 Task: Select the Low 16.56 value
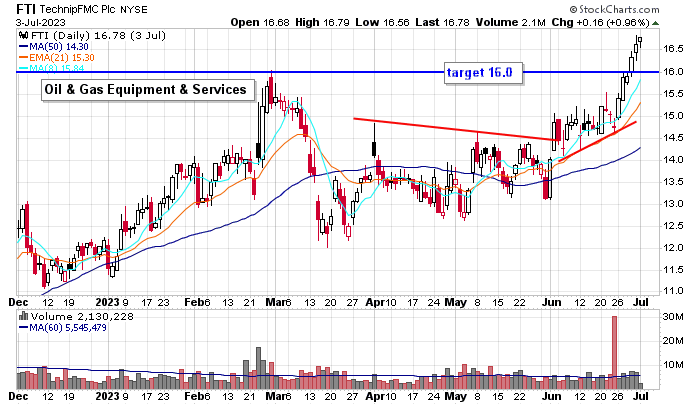382,22
